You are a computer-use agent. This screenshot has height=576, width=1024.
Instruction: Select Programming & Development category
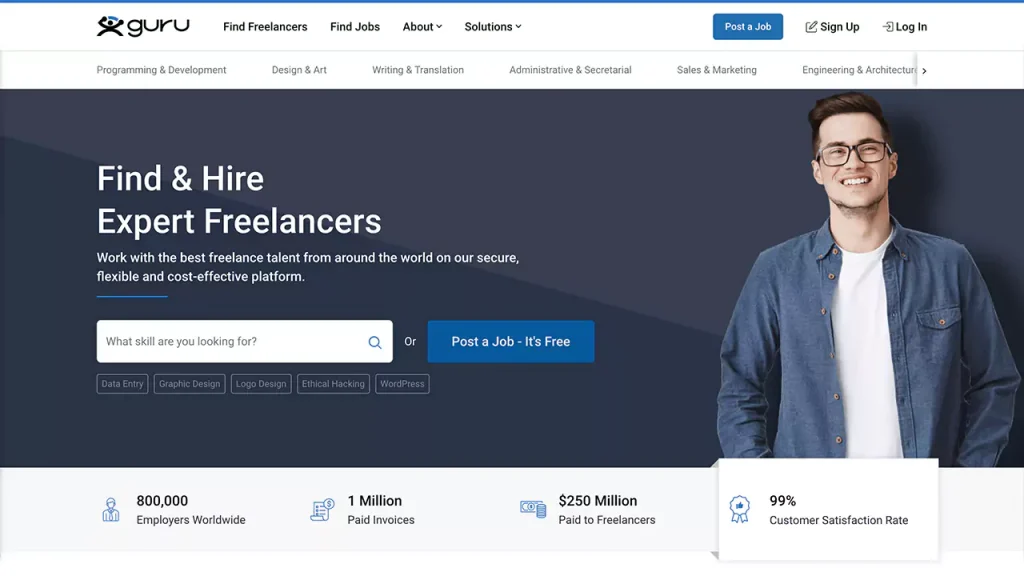[161, 70]
